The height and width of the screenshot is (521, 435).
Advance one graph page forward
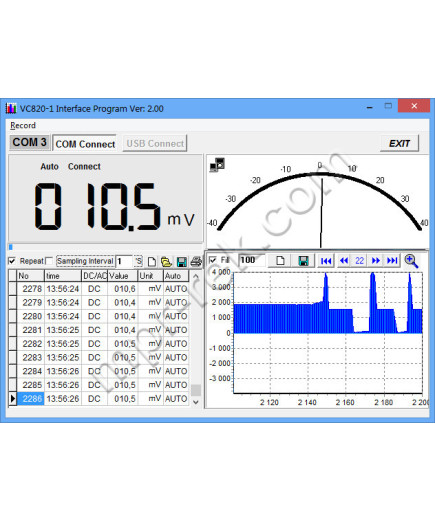click(x=376, y=261)
